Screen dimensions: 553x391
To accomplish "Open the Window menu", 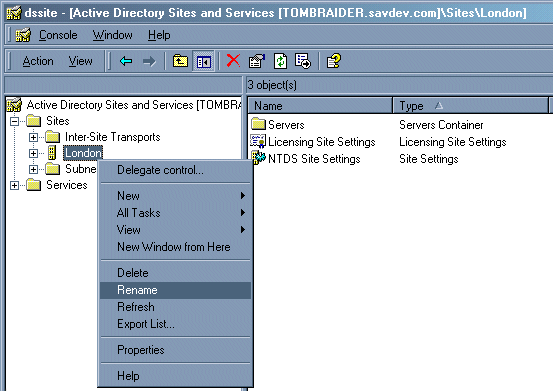I will tap(113, 35).
